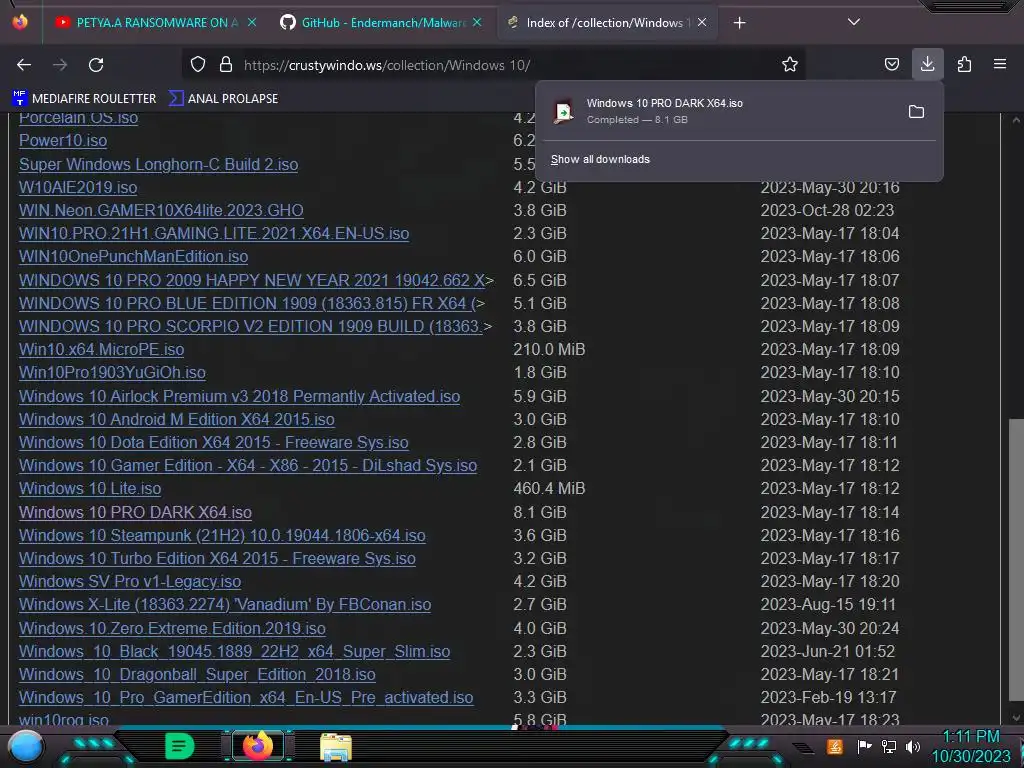Open the Firefox hamburger menu
The height and width of the screenshot is (768, 1024).
tap(1000, 64)
